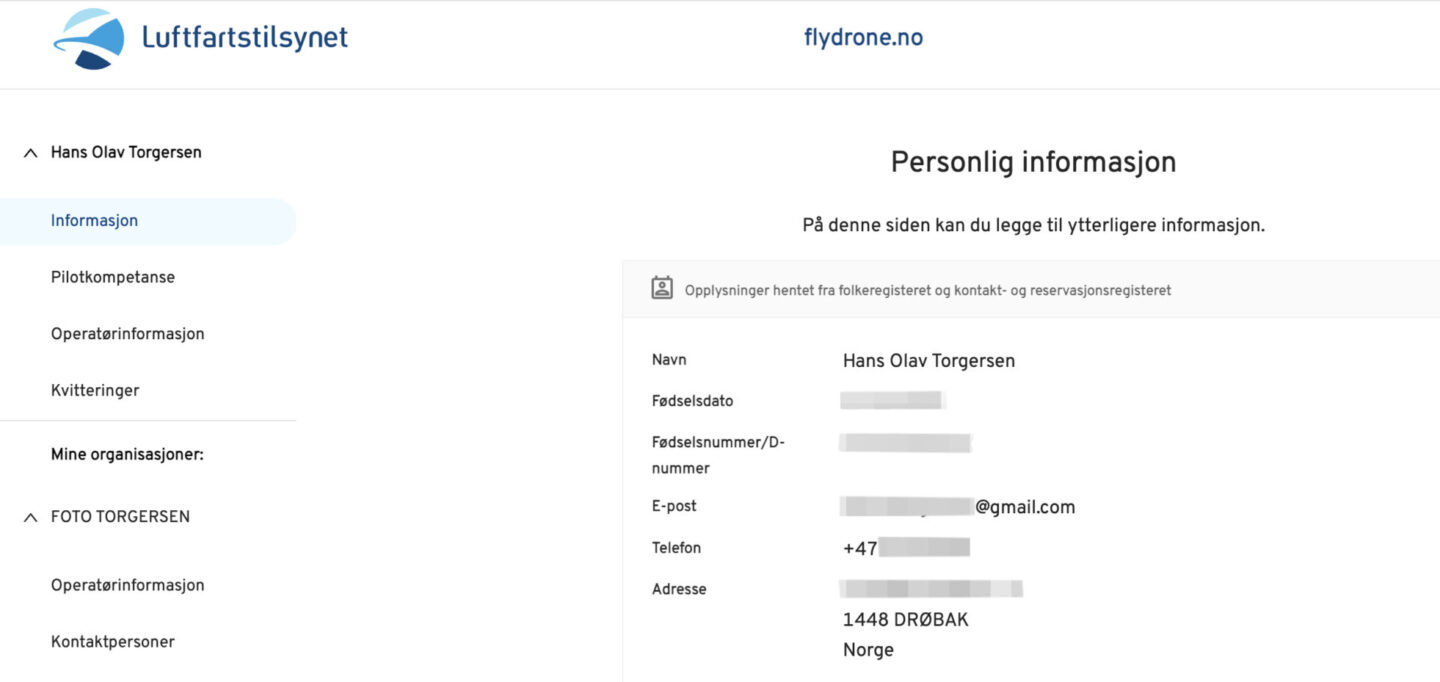Screen dimensions: 1440x682
Task: Click the Luftfartstilsynet name text in header
Action: (244, 38)
